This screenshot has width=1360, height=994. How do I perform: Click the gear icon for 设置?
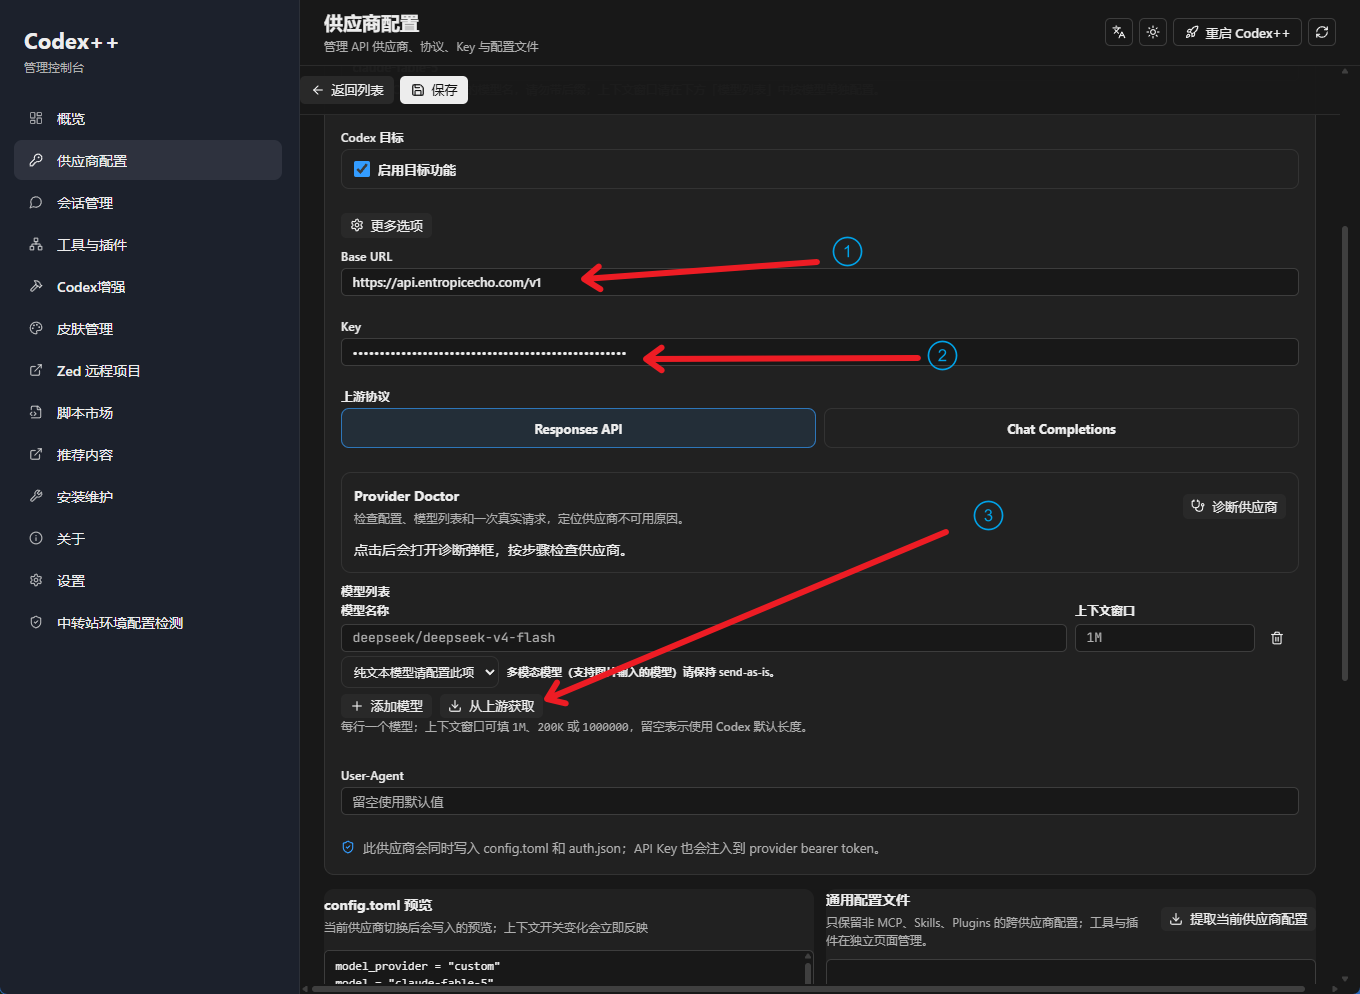click(x=36, y=580)
